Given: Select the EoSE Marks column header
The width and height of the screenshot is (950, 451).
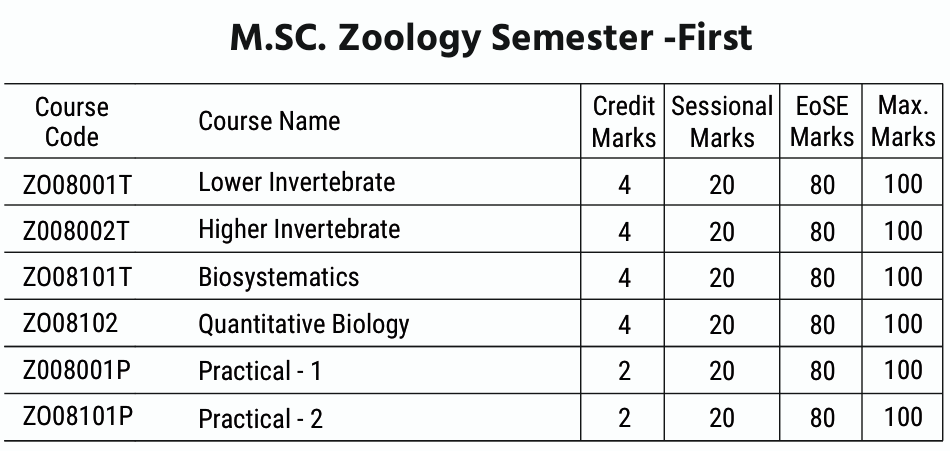Looking at the screenshot, I should [x=822, y=121].
